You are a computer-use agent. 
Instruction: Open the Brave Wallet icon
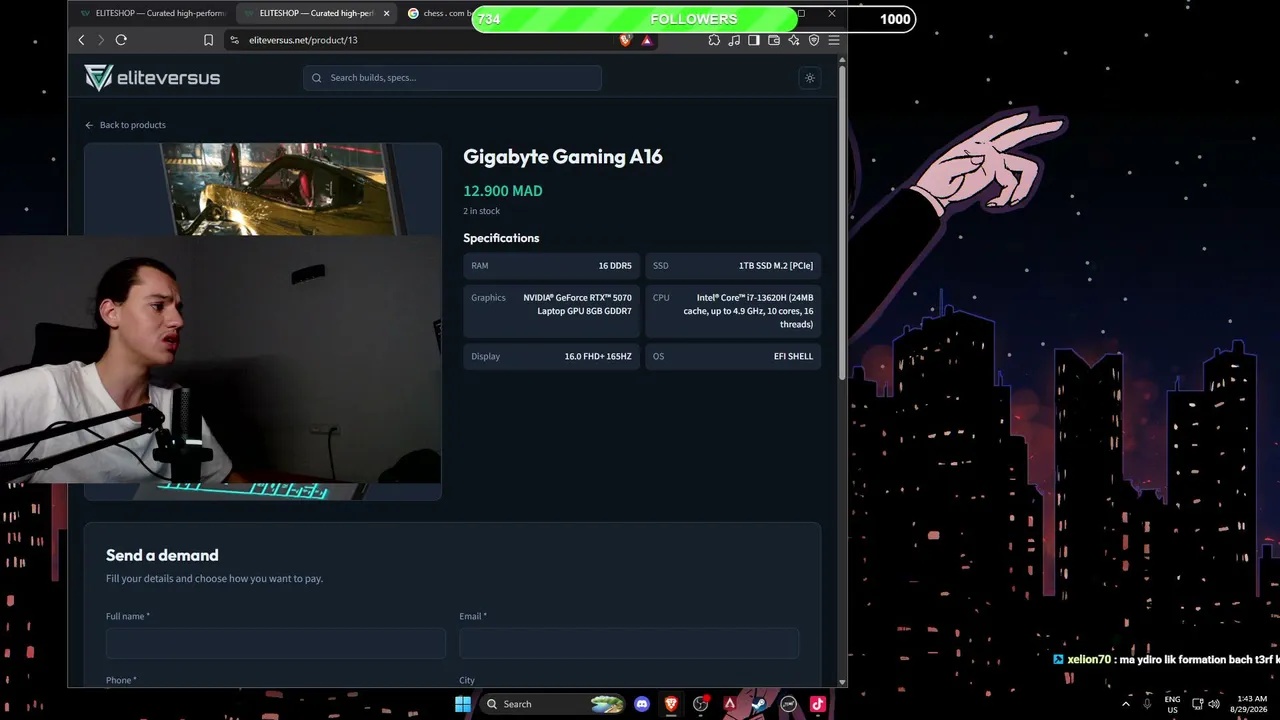click(x=774, y=40)
